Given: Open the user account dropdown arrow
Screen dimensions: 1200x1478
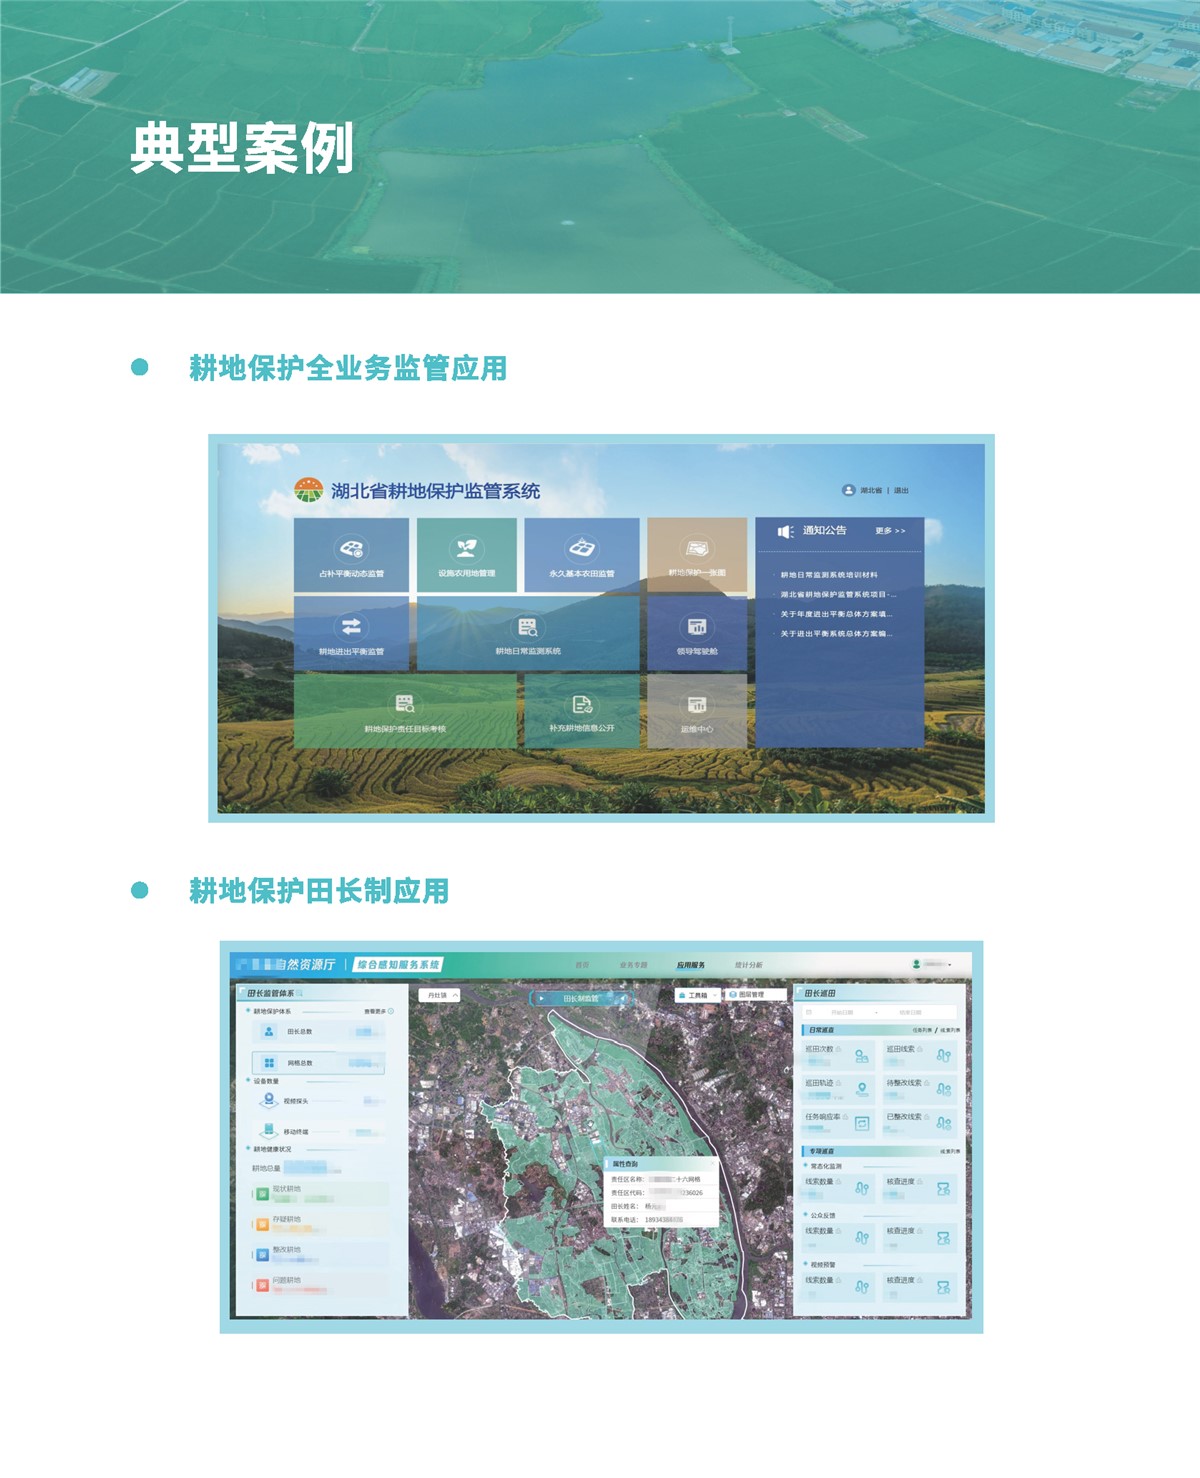Looking at the screenshot, I should [950, 965].
